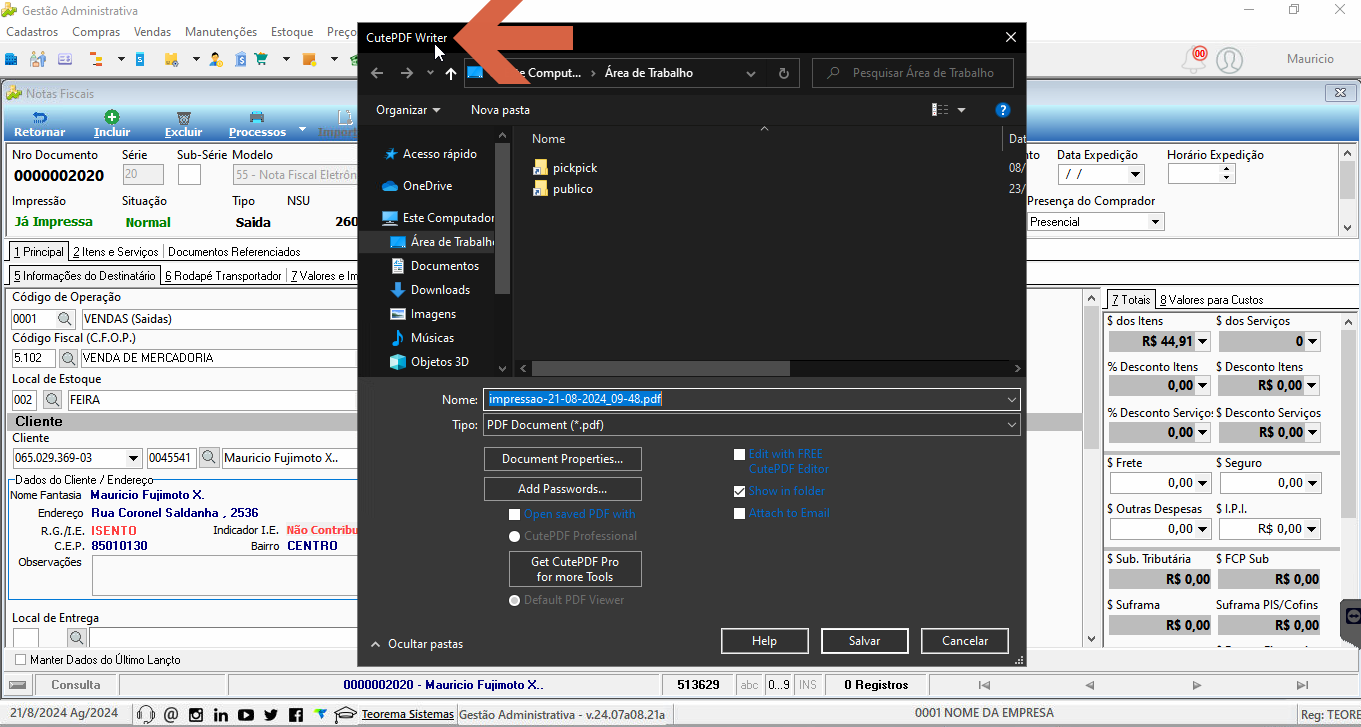Open the Organizar dropdown menu
The image size is (1361, 727).
pyautogui.click(x=408, y=110)
